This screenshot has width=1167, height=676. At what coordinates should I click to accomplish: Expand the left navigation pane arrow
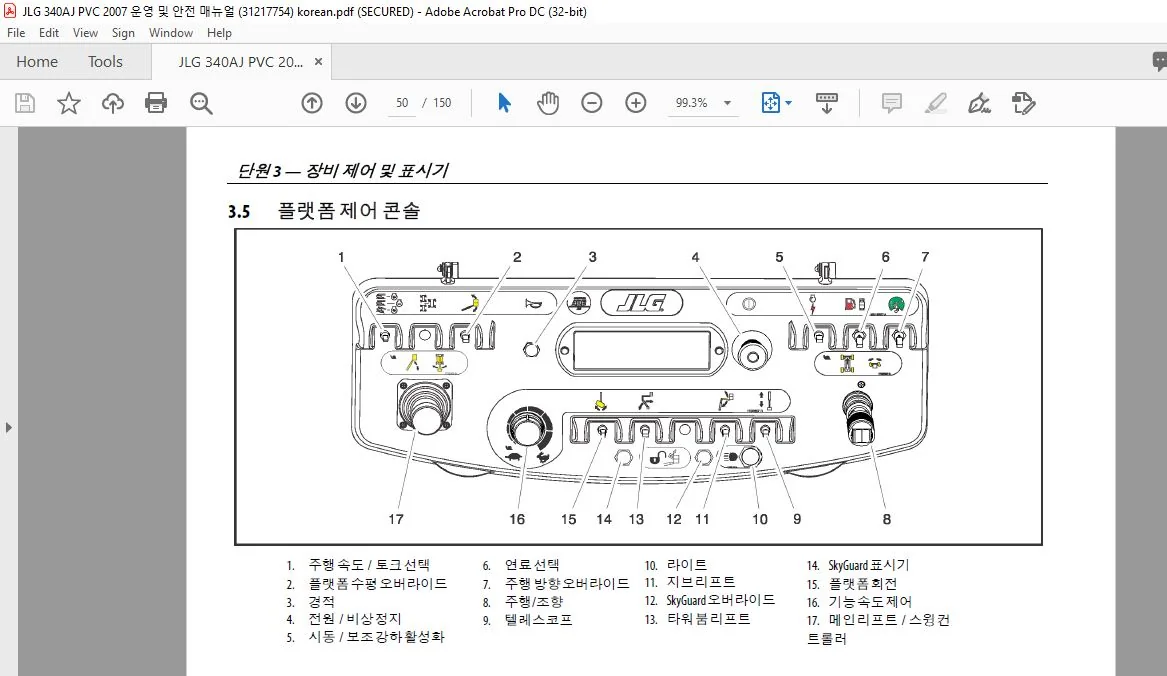8,427
